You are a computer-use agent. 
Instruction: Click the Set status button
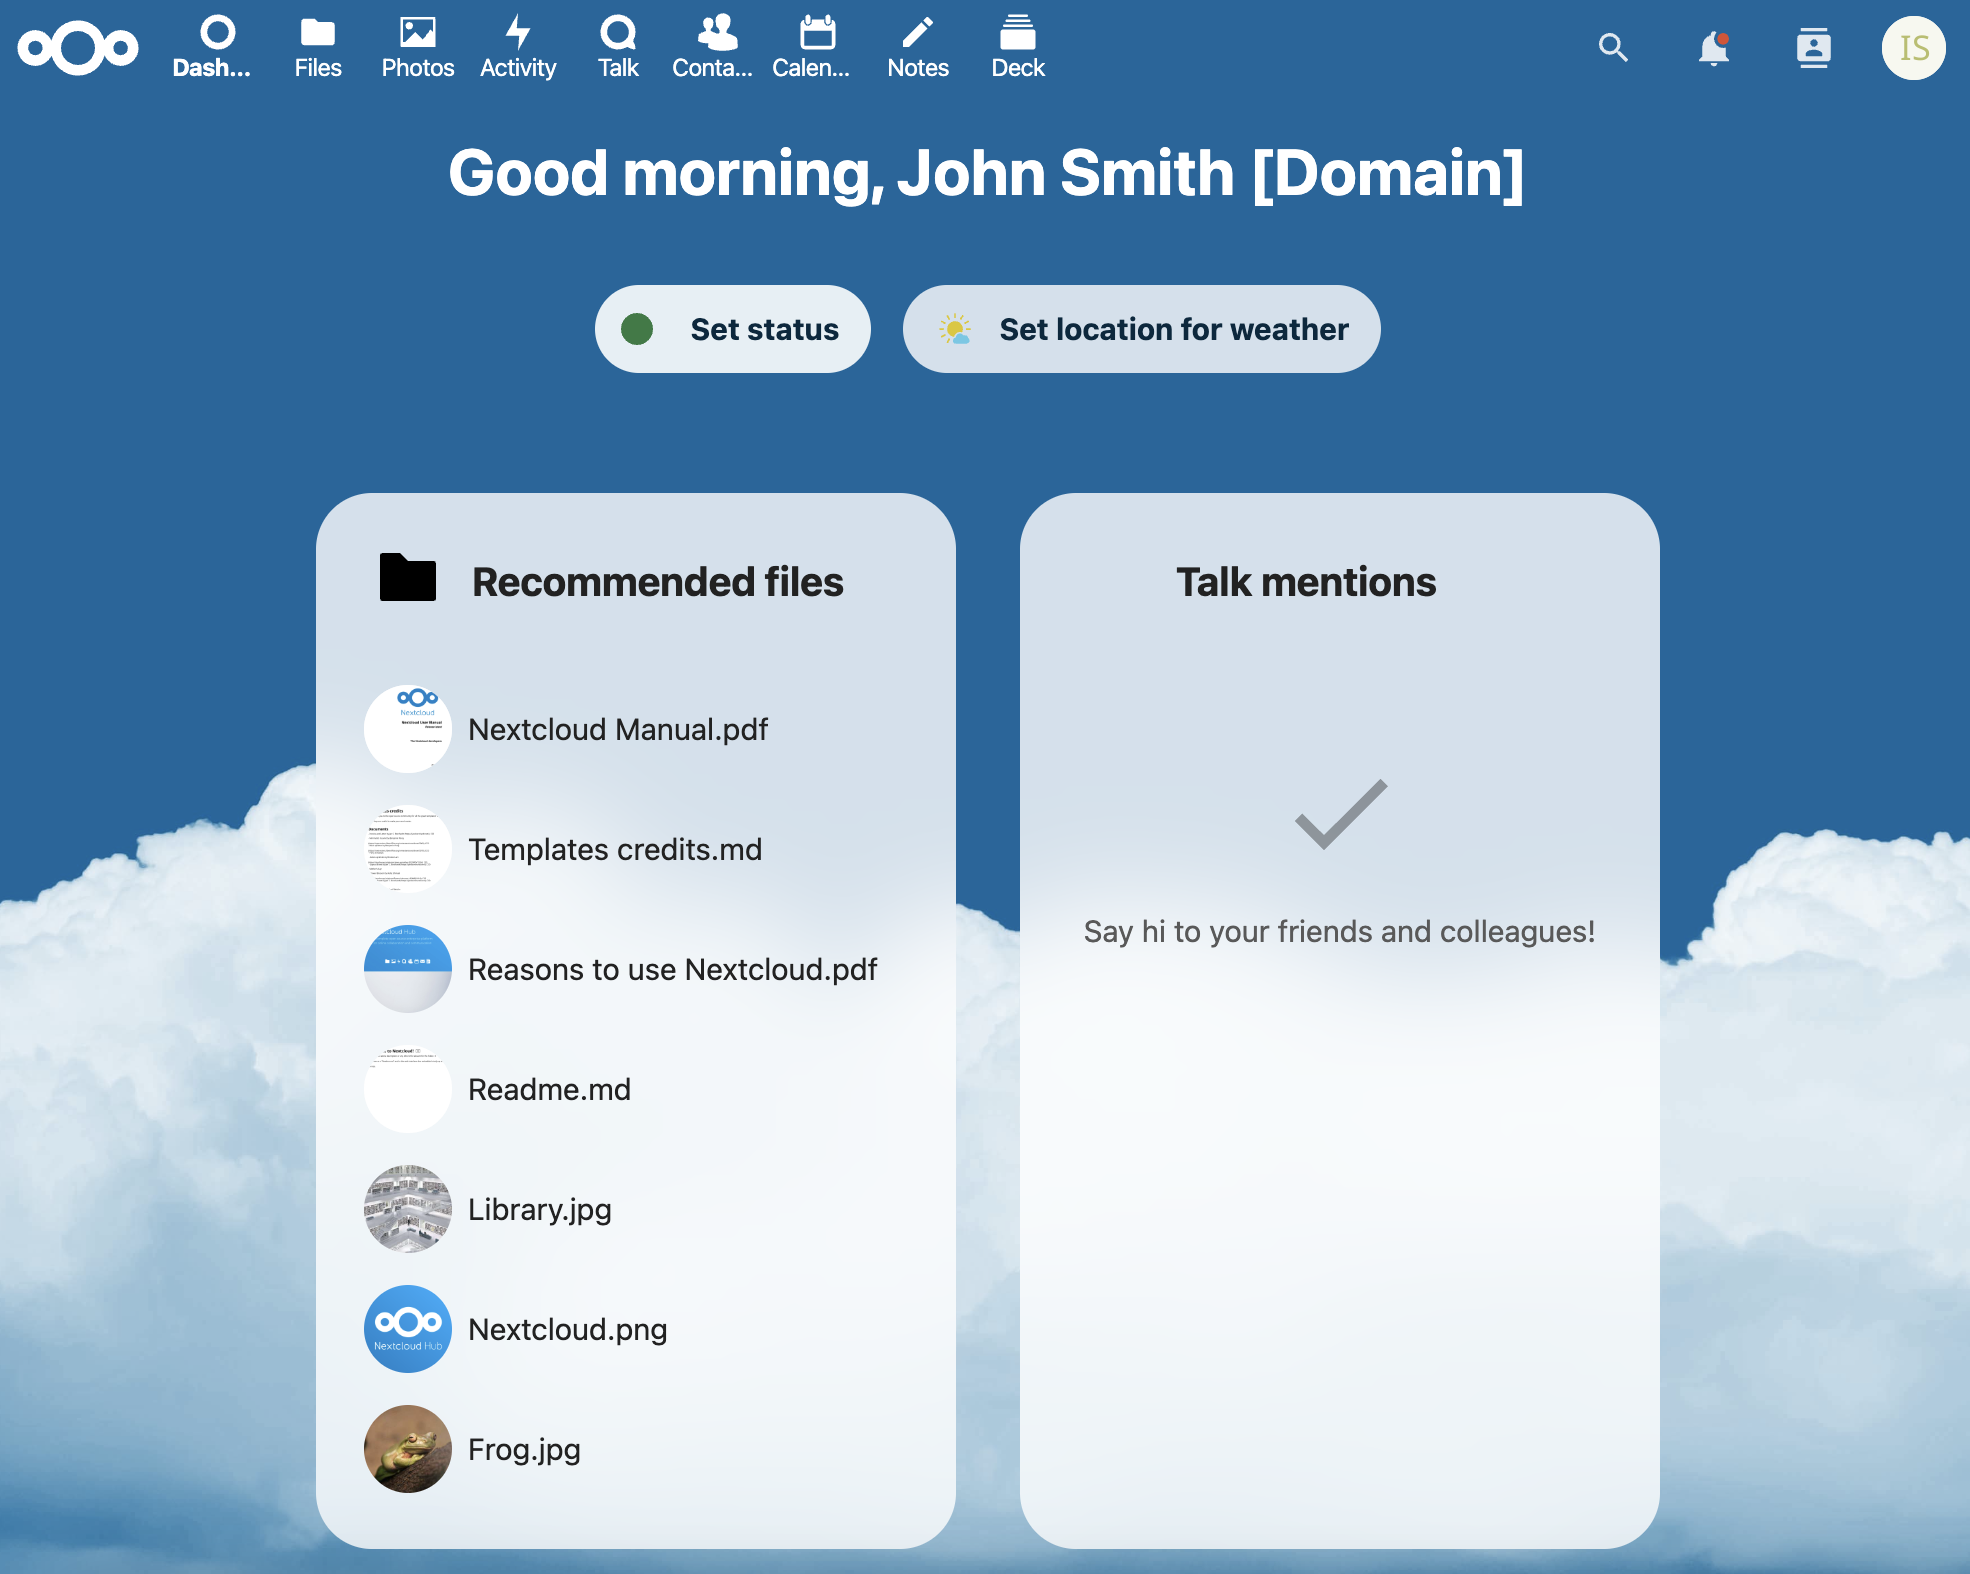coord(733,329)
